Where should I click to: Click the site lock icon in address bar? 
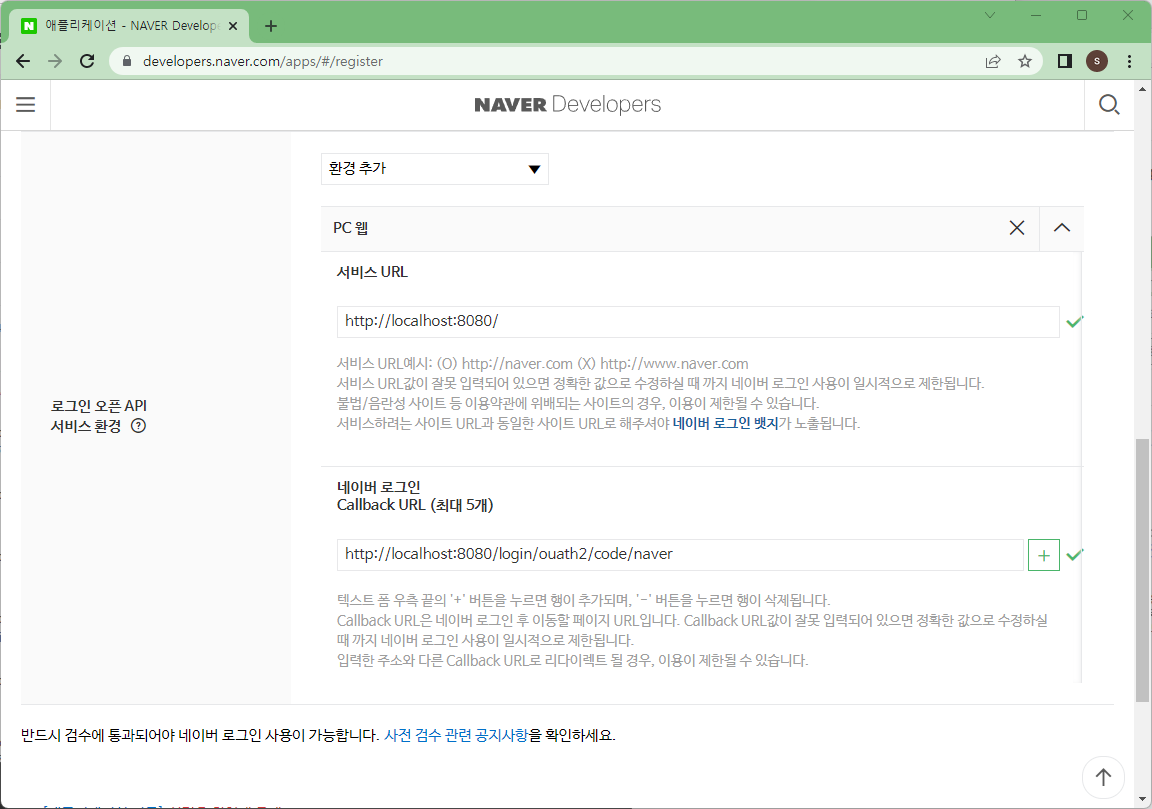pos(126,61)
